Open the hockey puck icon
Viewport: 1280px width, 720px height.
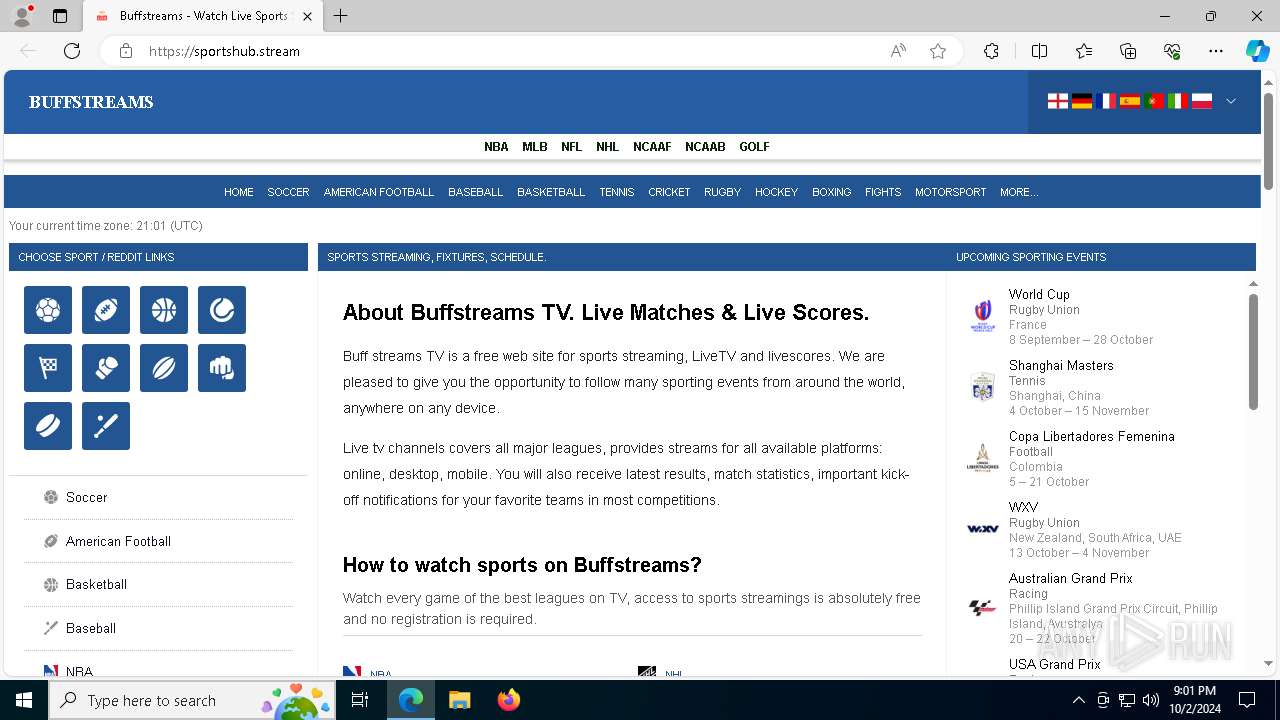pyautogui.click(x=48, y=426)
